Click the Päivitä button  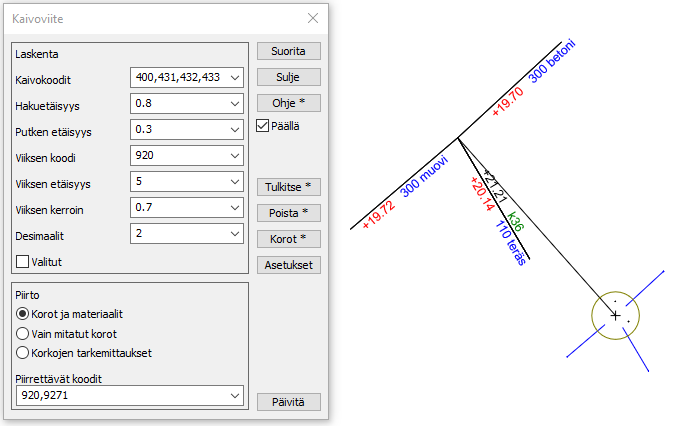289,402
